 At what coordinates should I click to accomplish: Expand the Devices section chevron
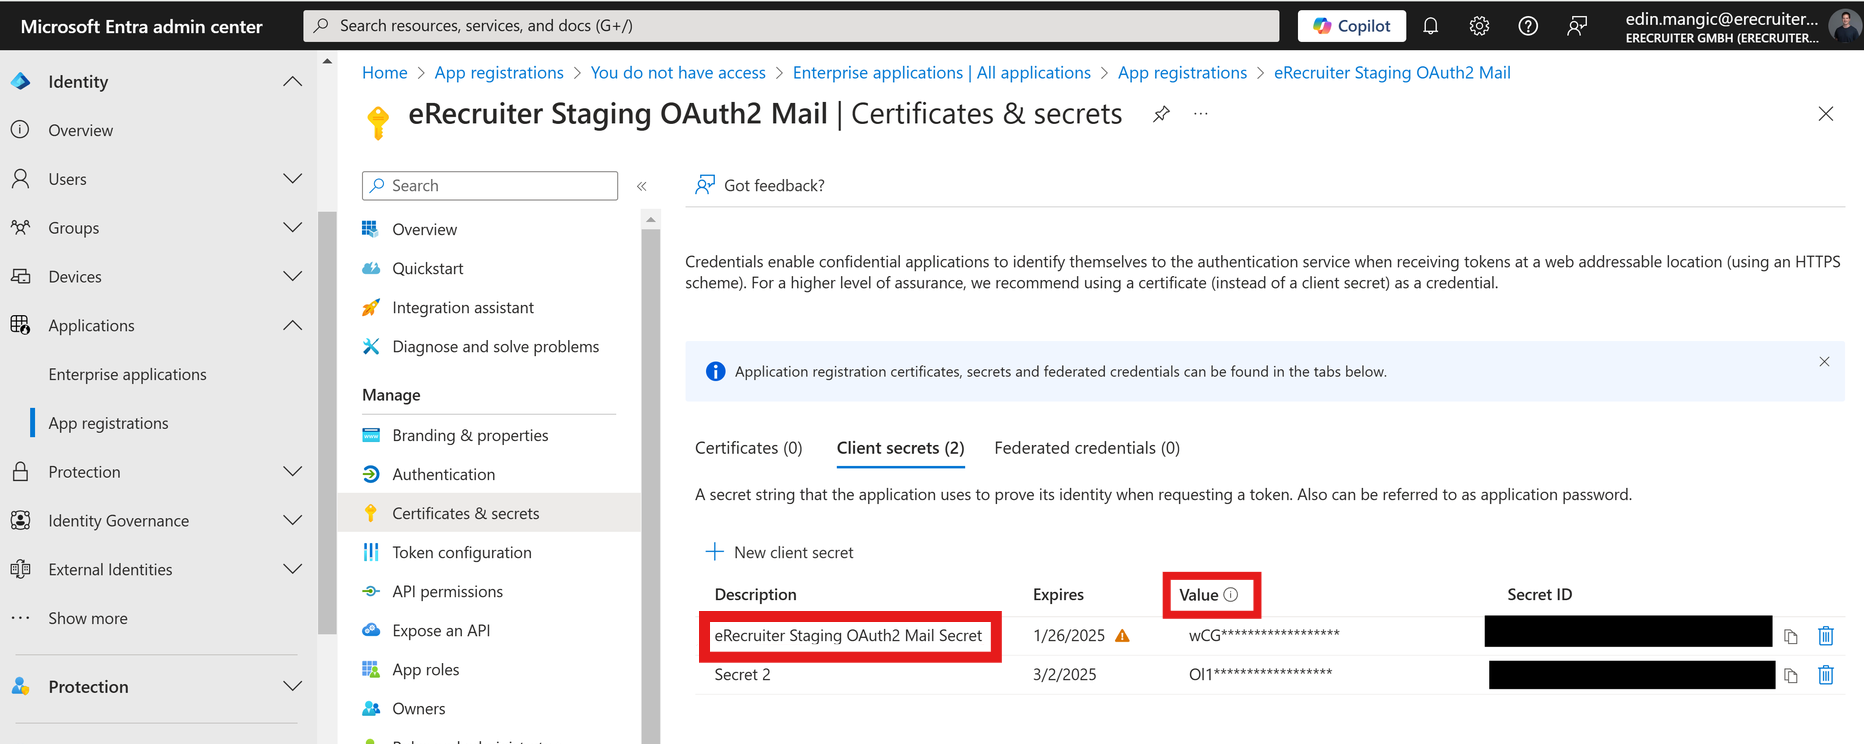pos(292,276)
